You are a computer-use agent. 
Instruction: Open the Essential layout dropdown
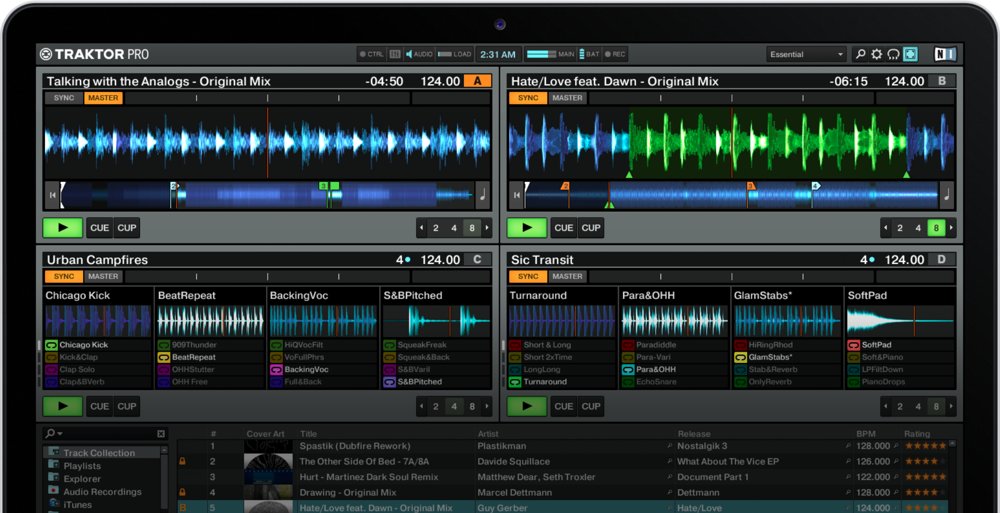tap(806, 54)
